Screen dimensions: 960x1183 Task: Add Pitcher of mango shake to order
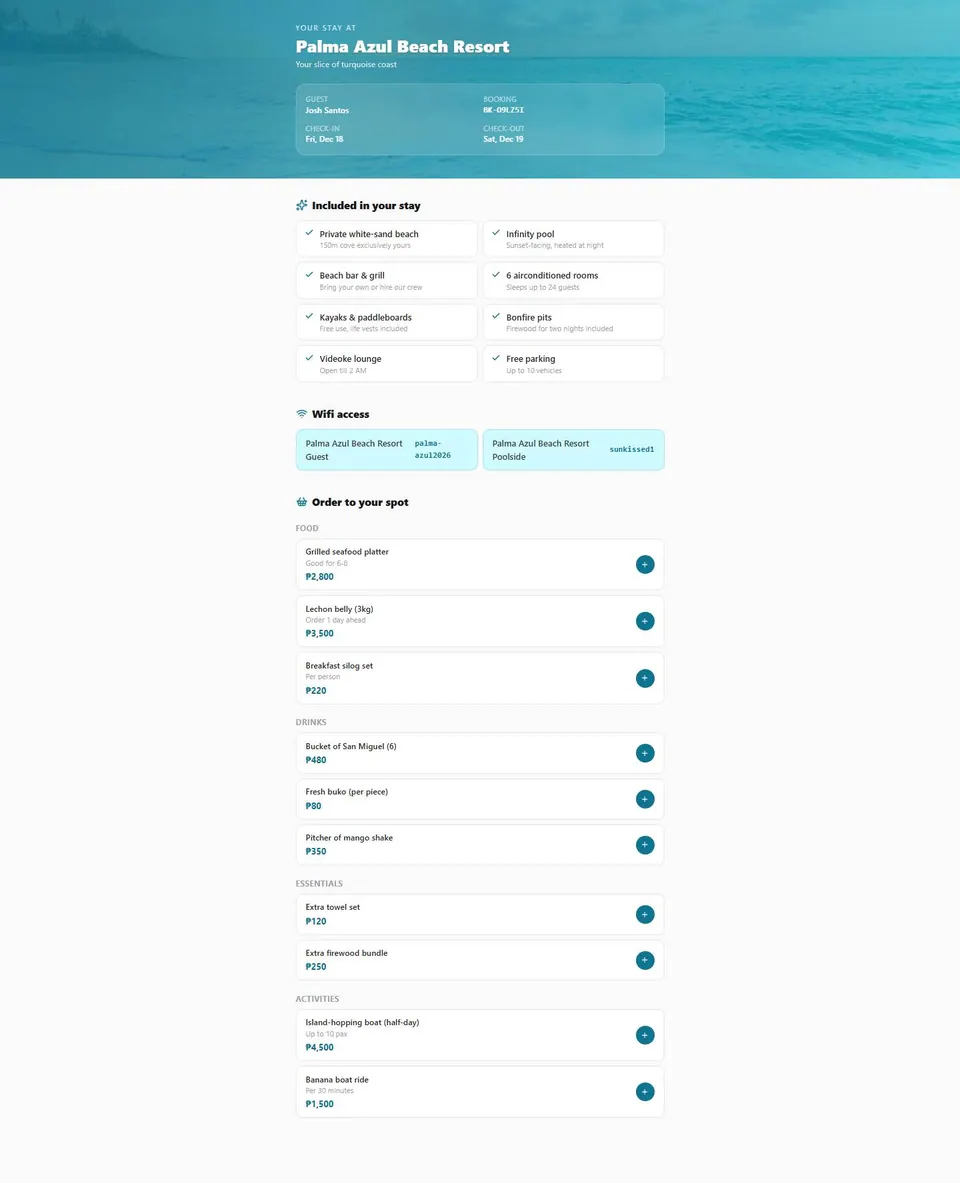645,845
